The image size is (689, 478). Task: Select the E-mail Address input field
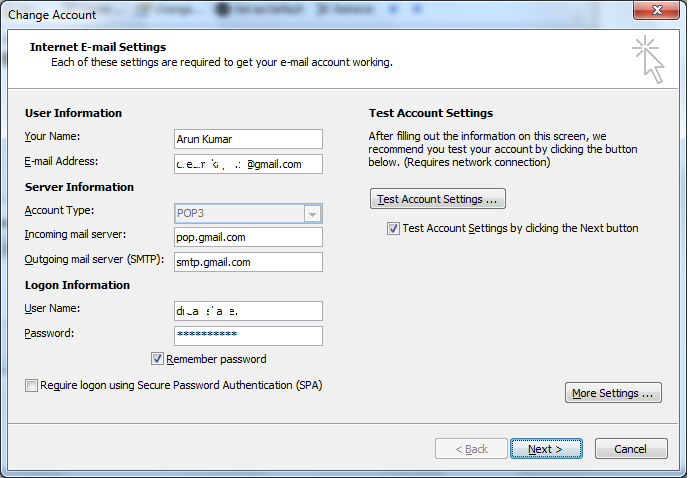248,164
